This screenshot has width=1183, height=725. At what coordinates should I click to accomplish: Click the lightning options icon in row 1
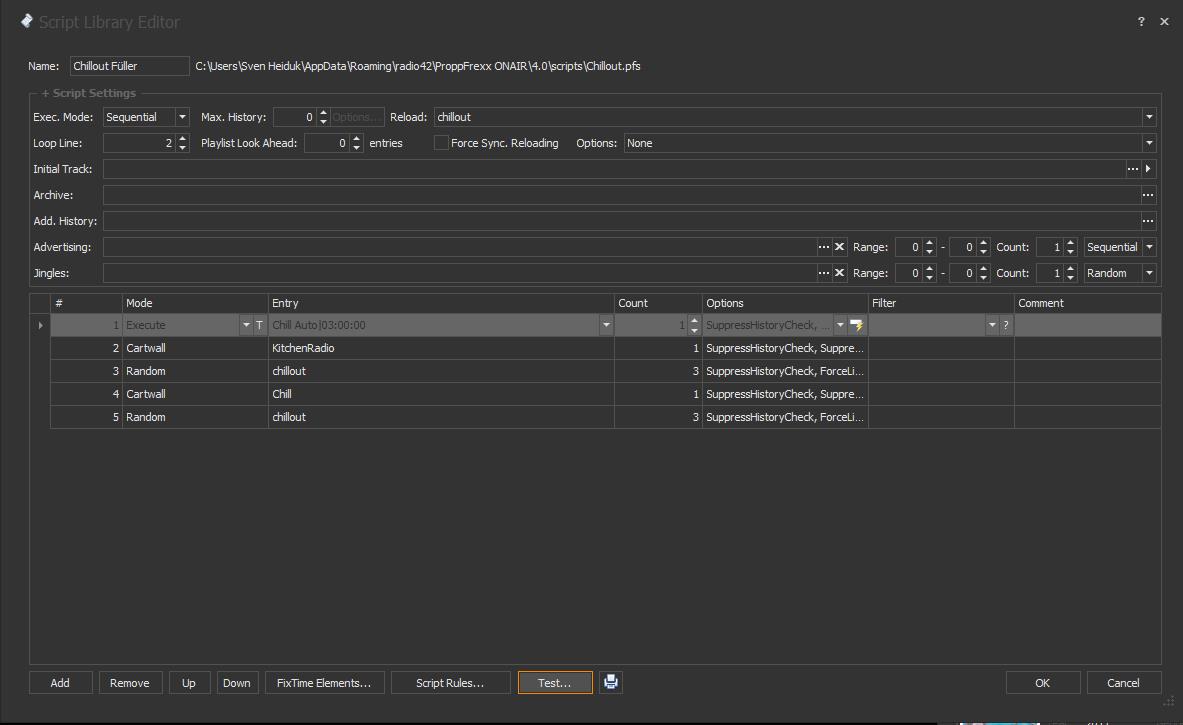[x=856, y=325]
